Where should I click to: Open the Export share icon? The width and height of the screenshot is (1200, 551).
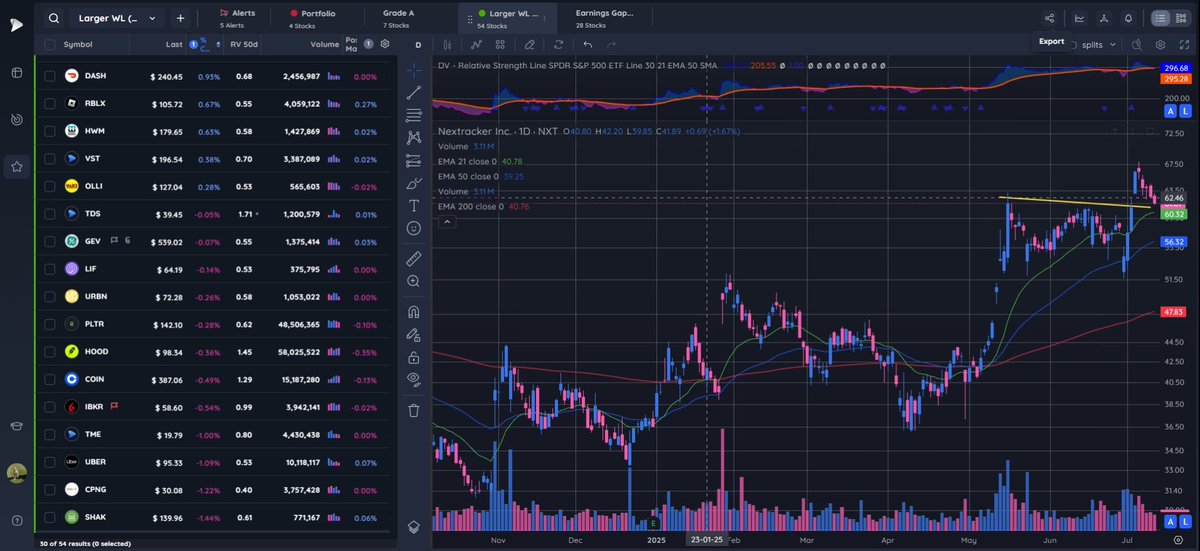pyautogui.click(x=1049, y=18)
